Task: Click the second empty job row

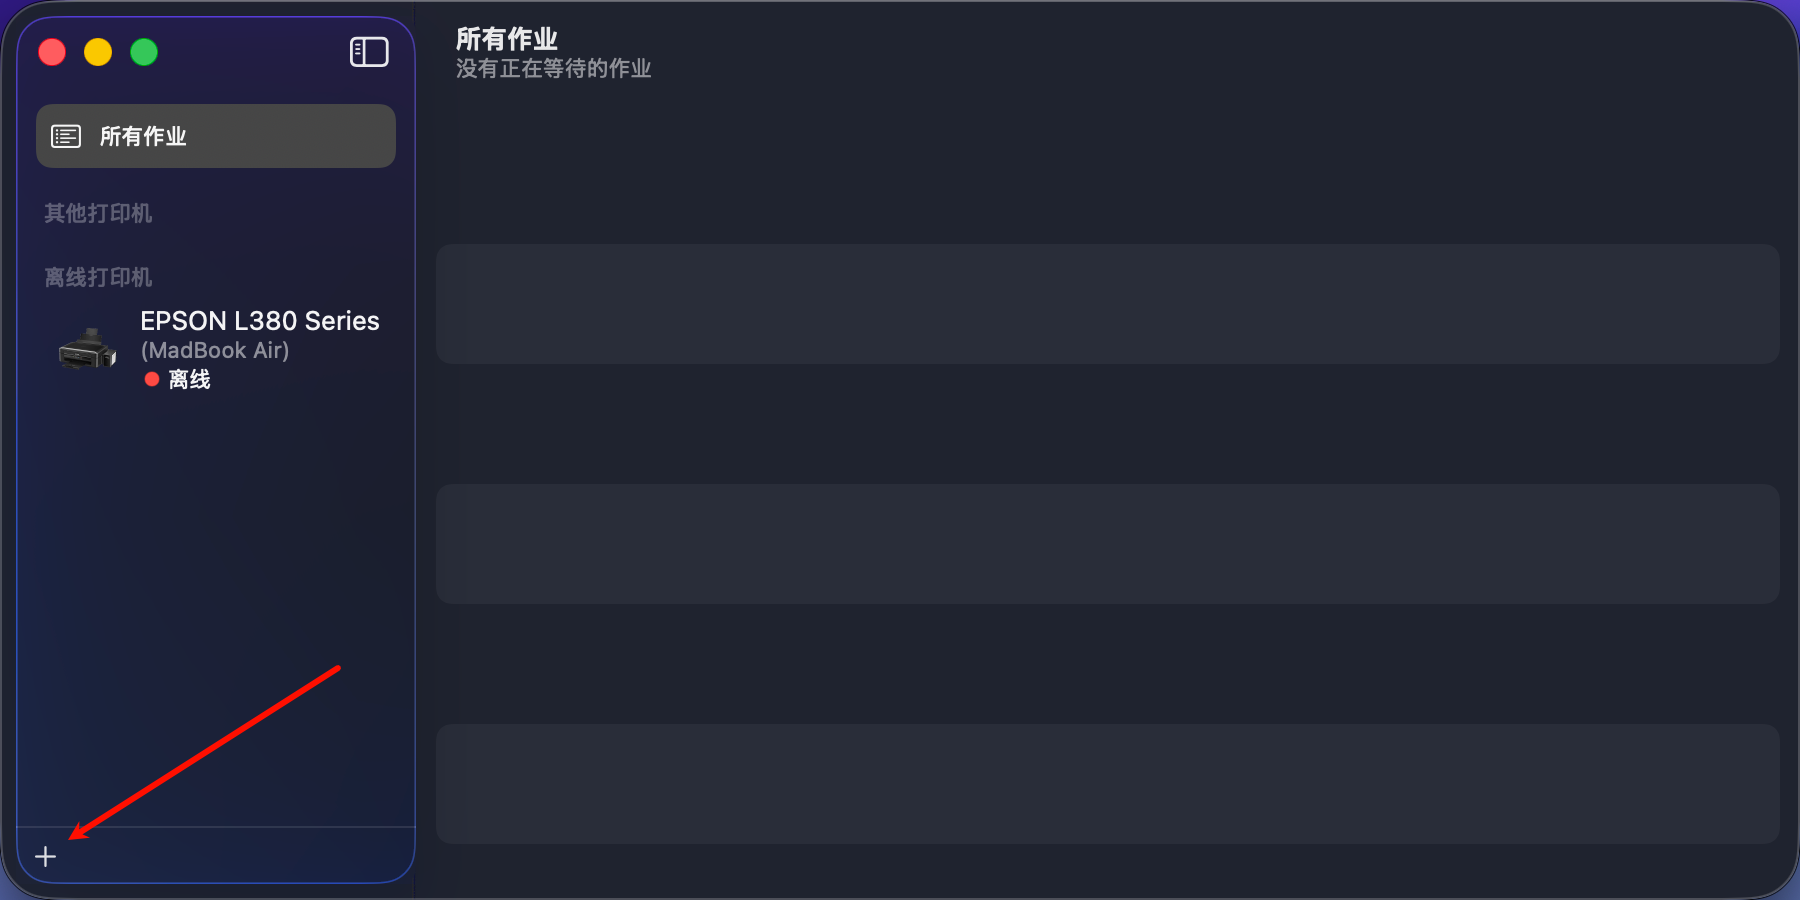Action: click(1107, 544)
